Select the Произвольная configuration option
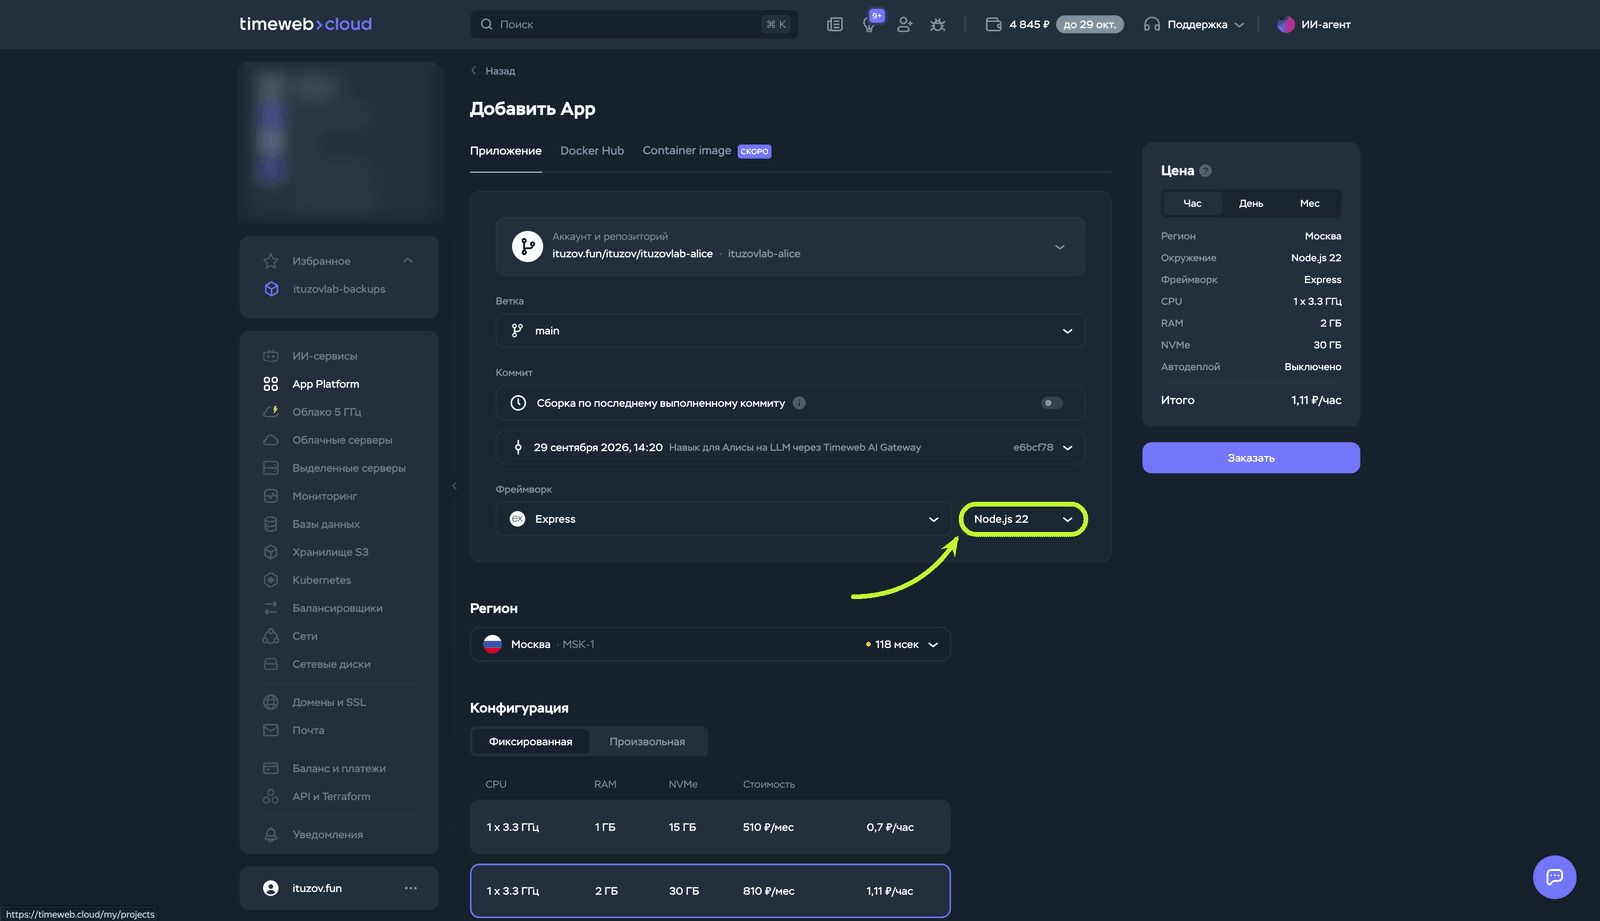1600x921 pixels. click(x=647, y=742)
